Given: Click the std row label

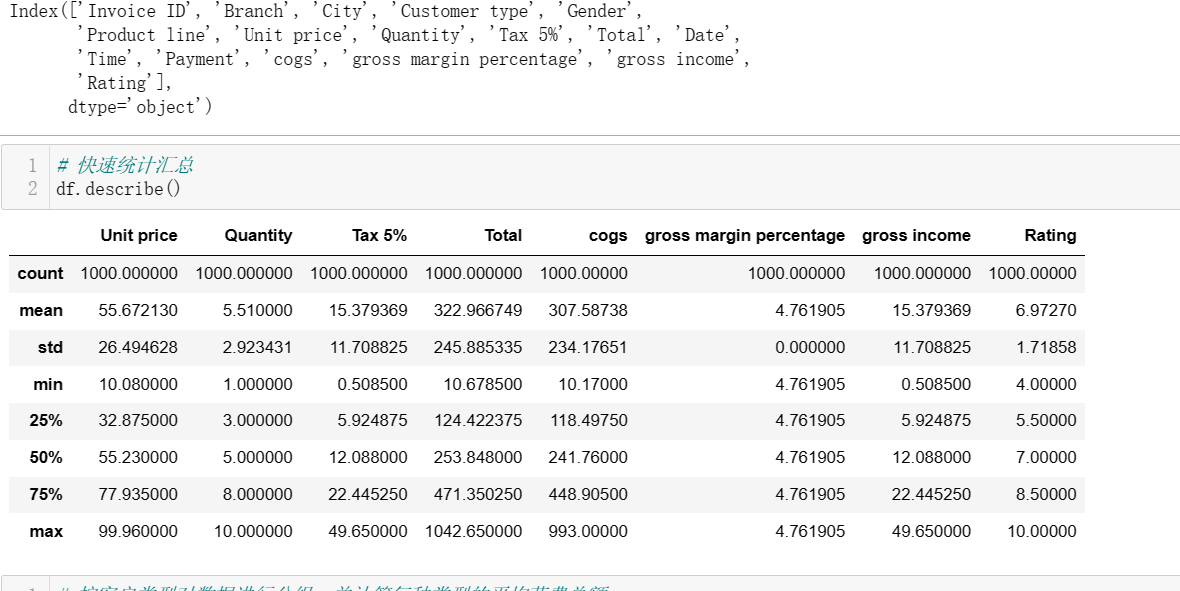Looking at the screenshot, I should click(50, 347).
